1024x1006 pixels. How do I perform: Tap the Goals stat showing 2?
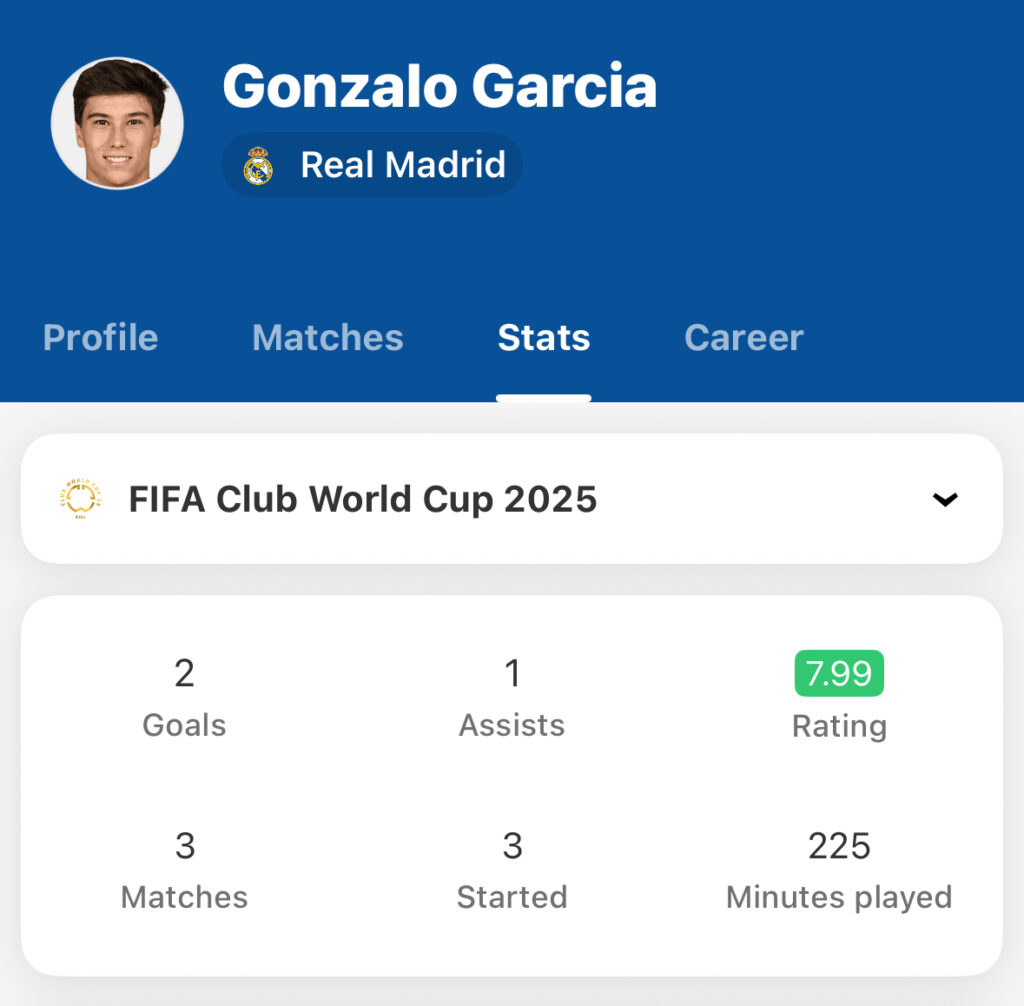(x=184, y=698)
